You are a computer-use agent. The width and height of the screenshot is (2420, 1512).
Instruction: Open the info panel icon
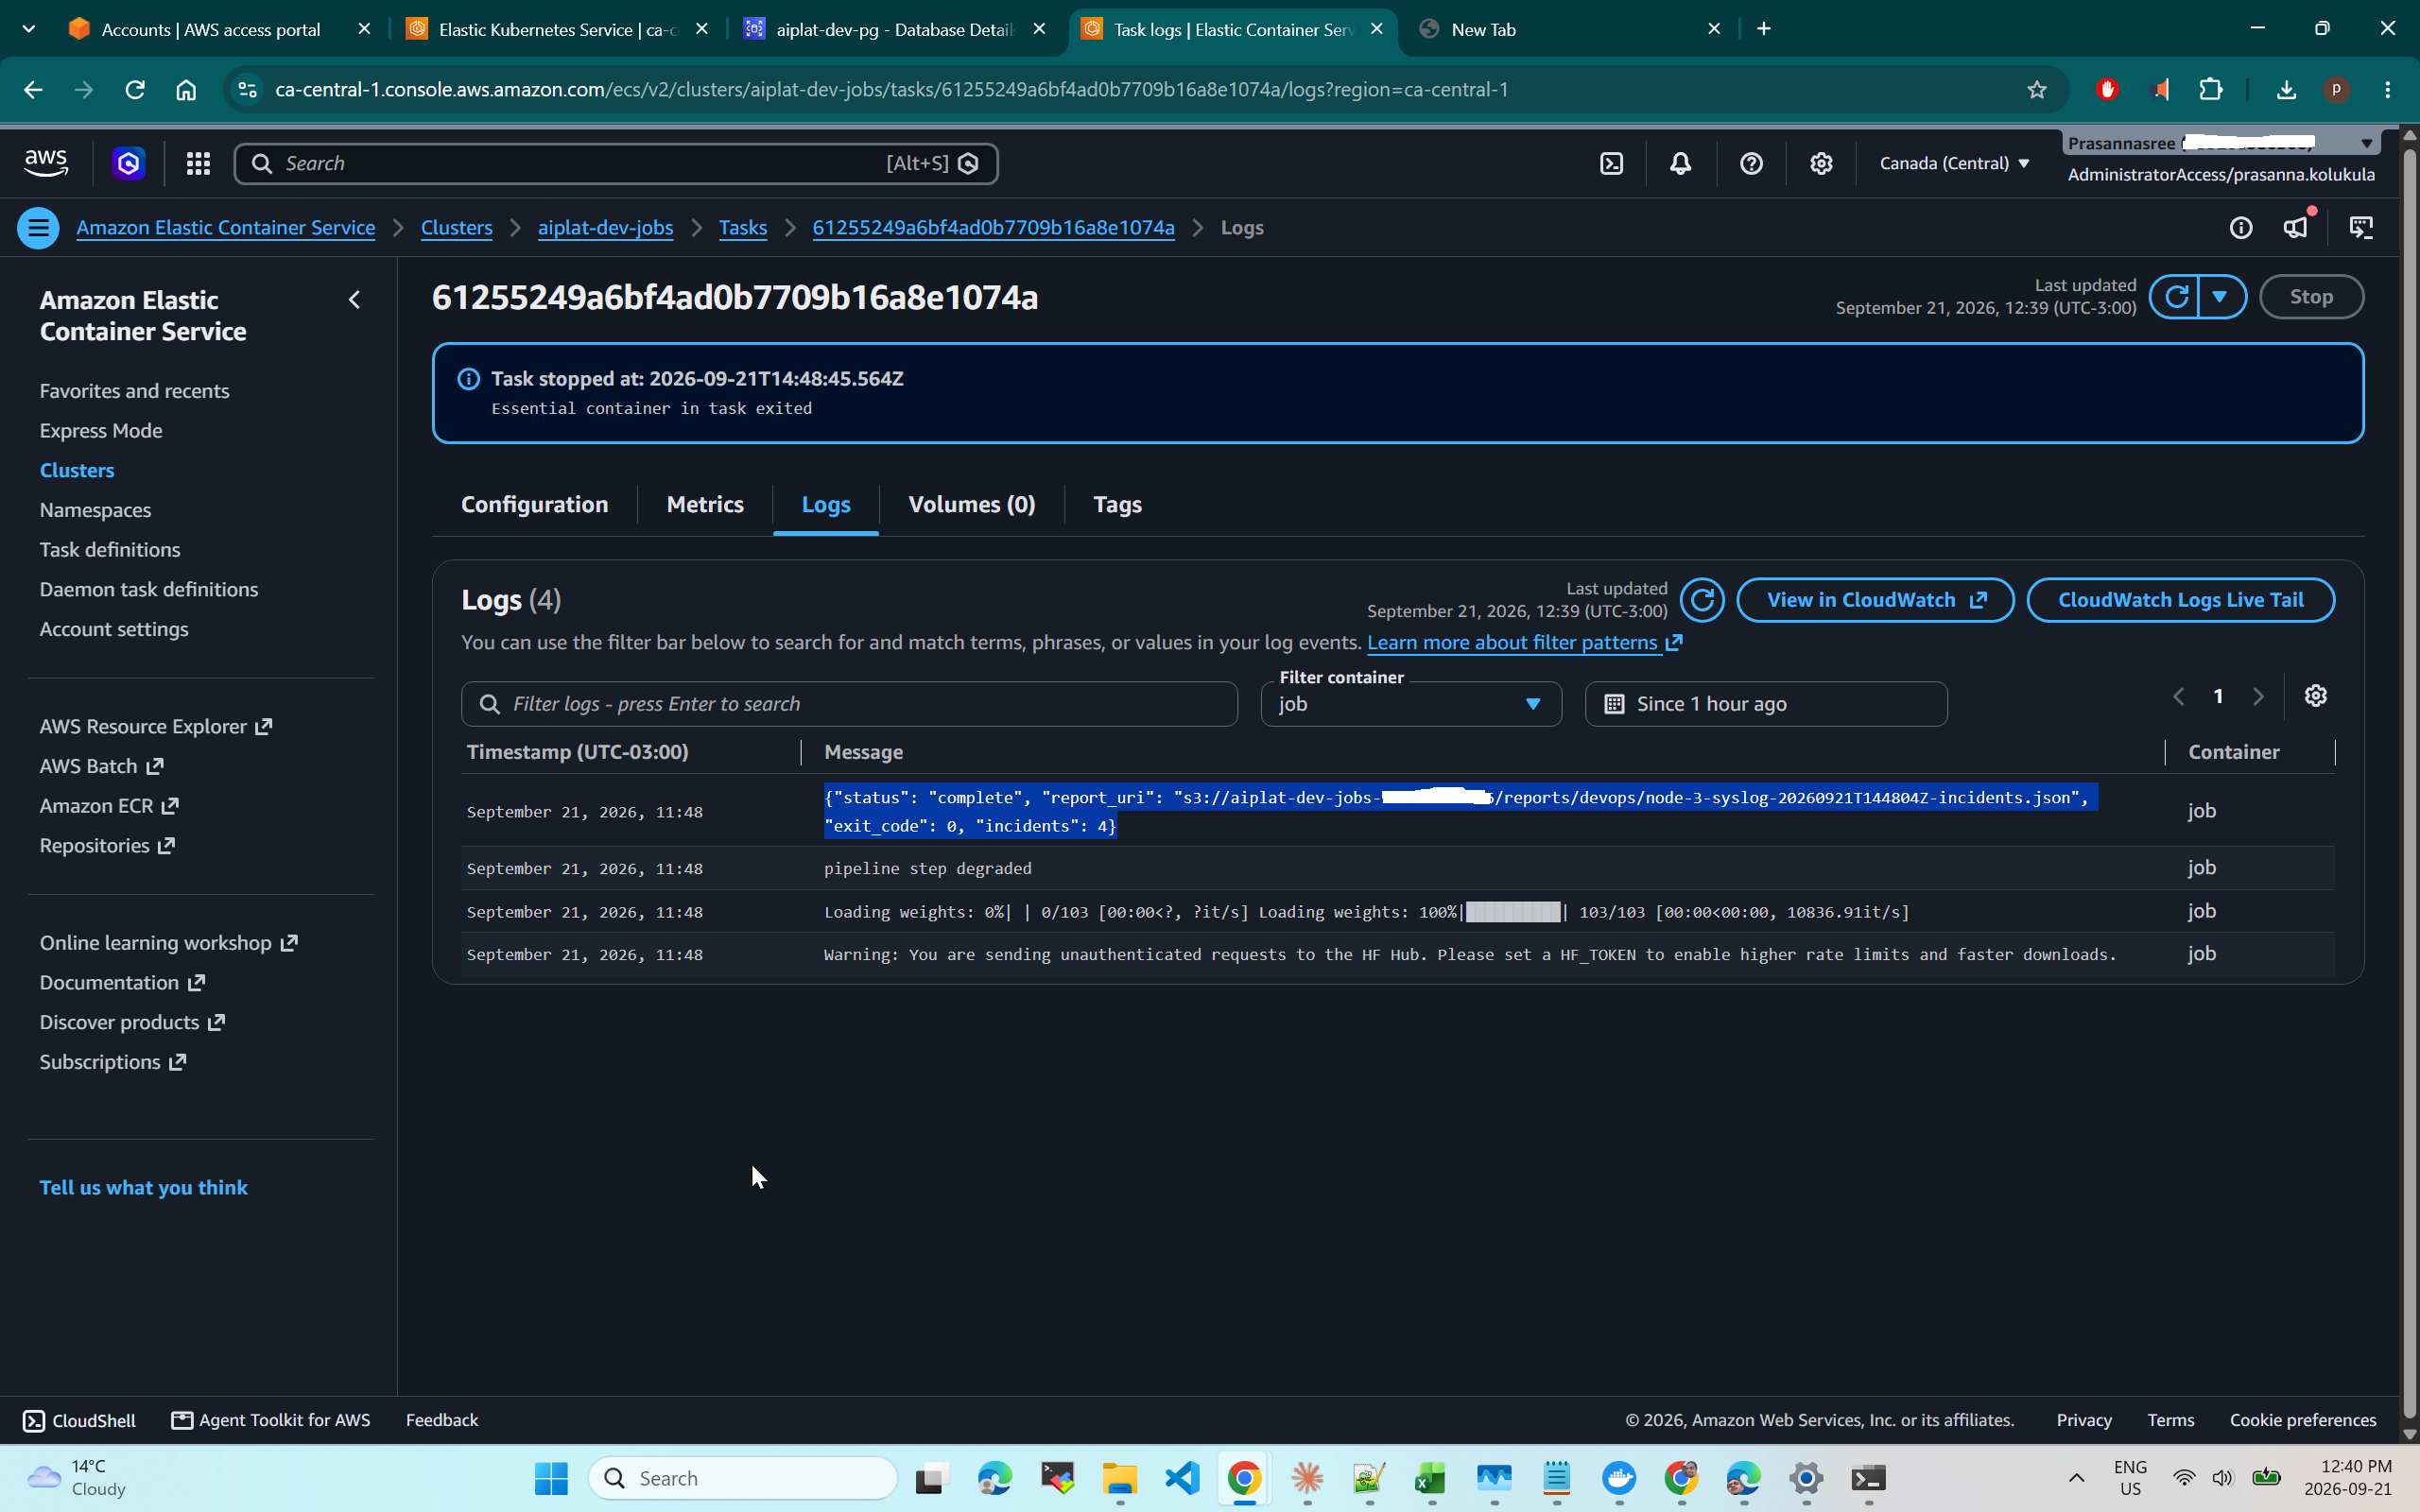click(2240, 228)
